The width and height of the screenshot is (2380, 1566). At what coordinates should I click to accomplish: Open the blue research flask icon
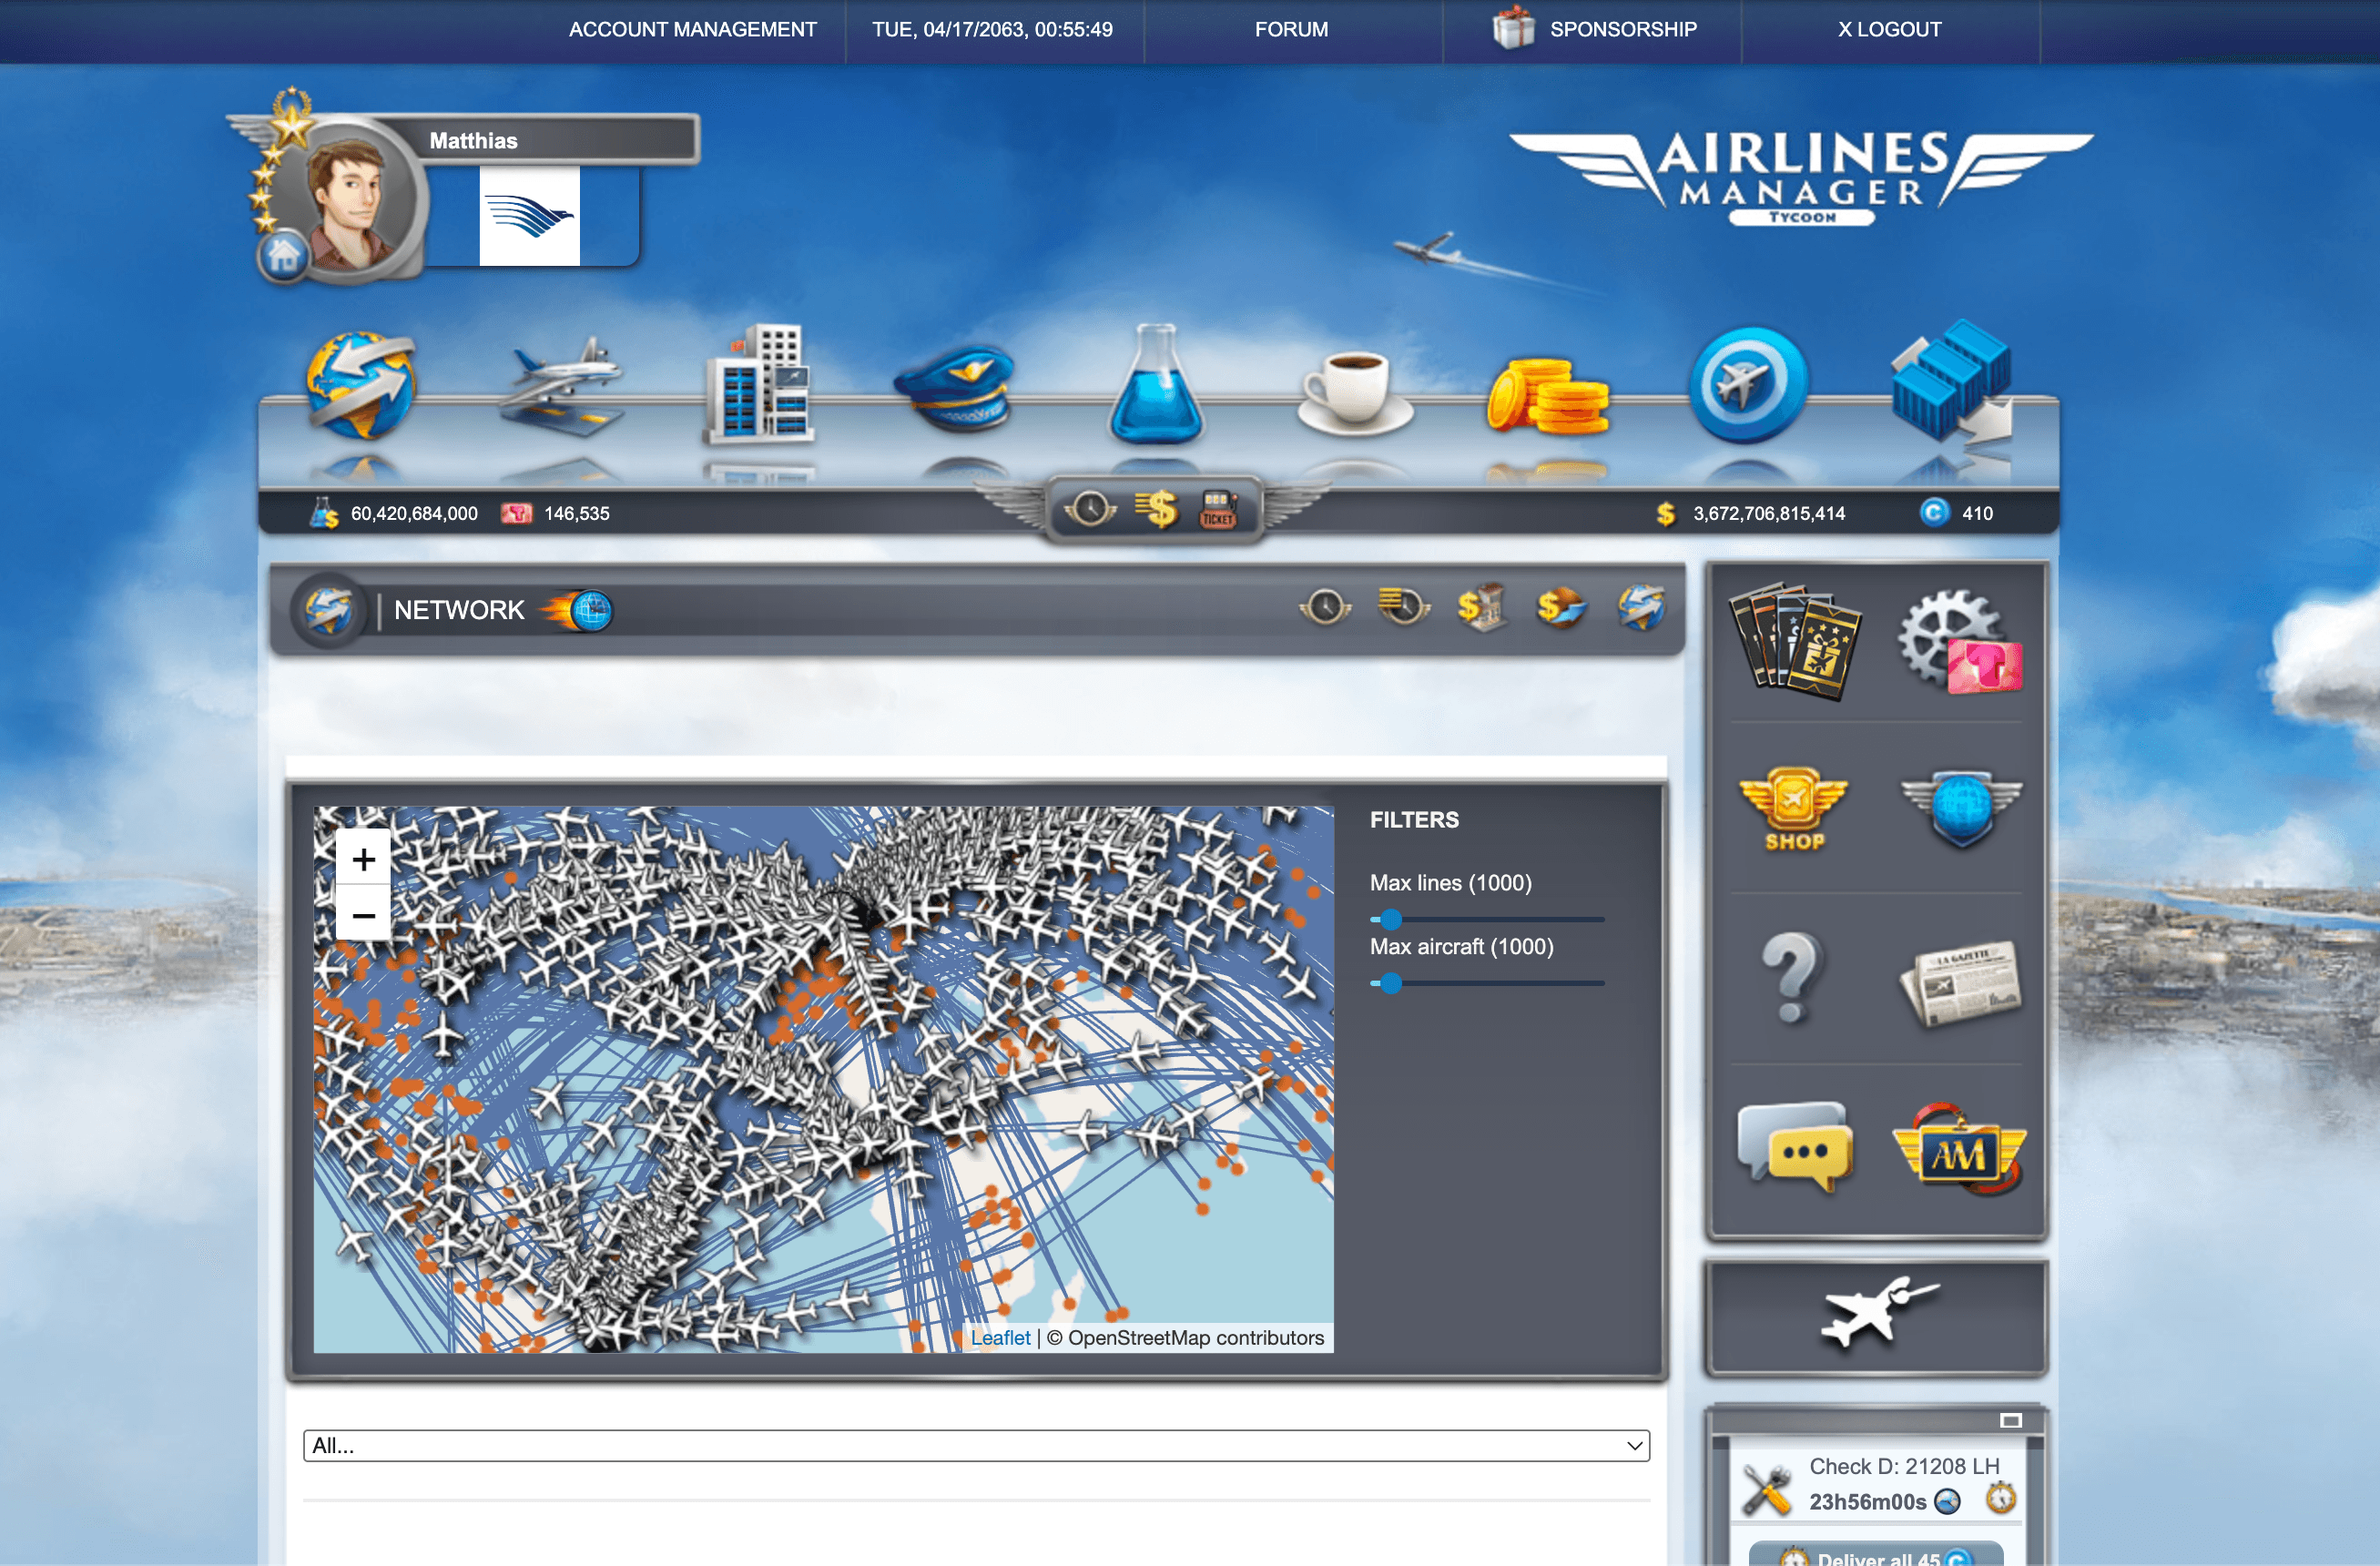click(1156, 384)
